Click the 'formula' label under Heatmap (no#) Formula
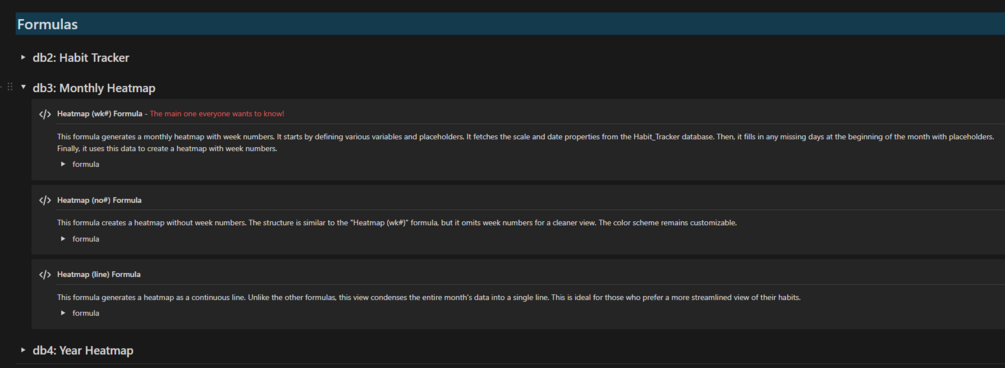This screenshot has width=1005, height=368. (x=86, y=238)
